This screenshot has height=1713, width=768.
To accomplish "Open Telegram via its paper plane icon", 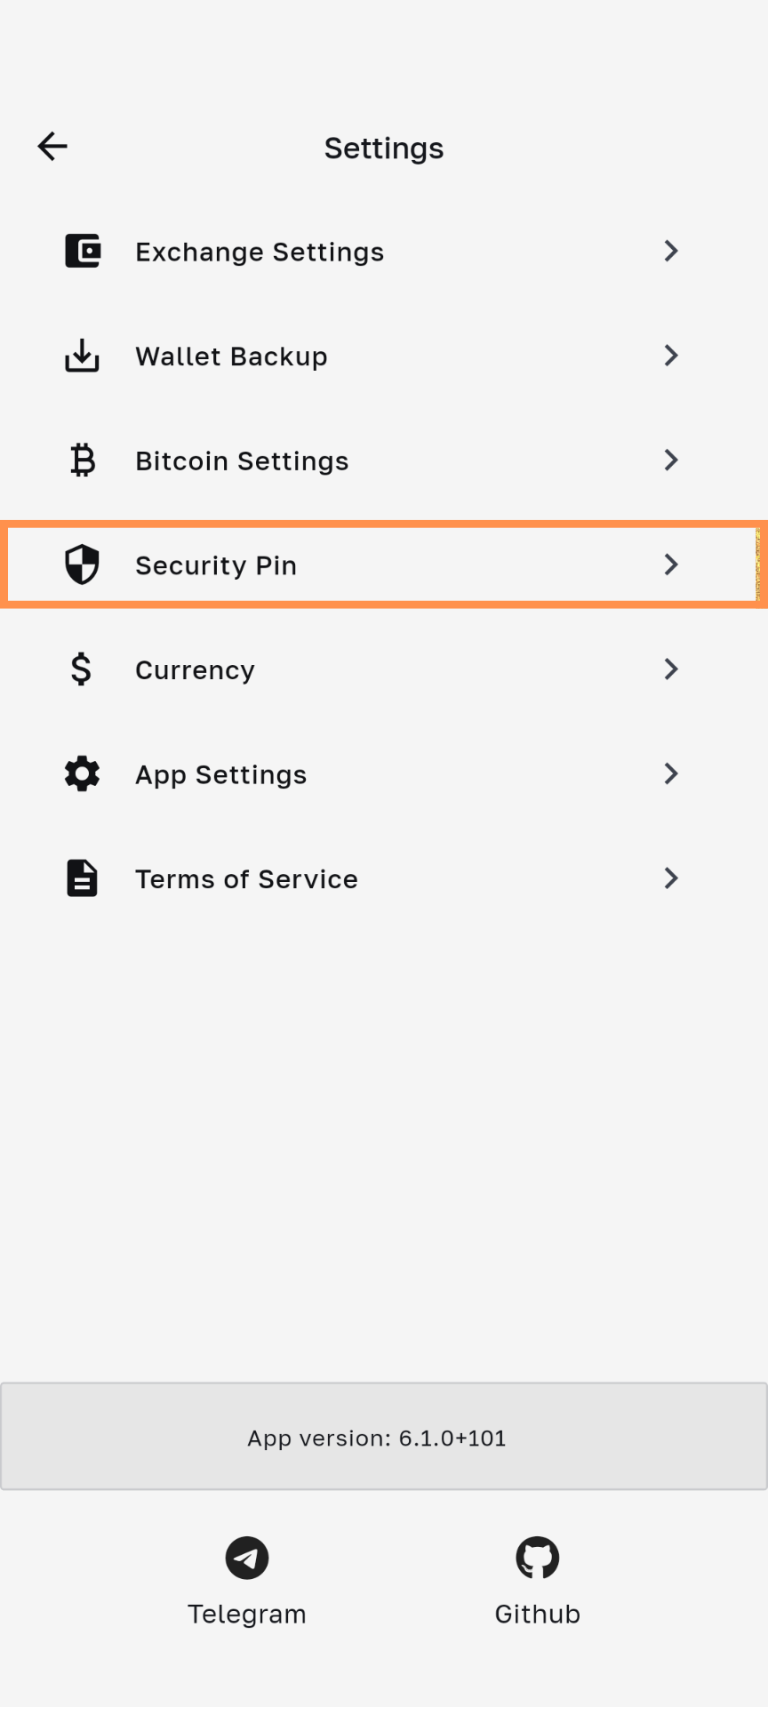I will click(247, 1557).
